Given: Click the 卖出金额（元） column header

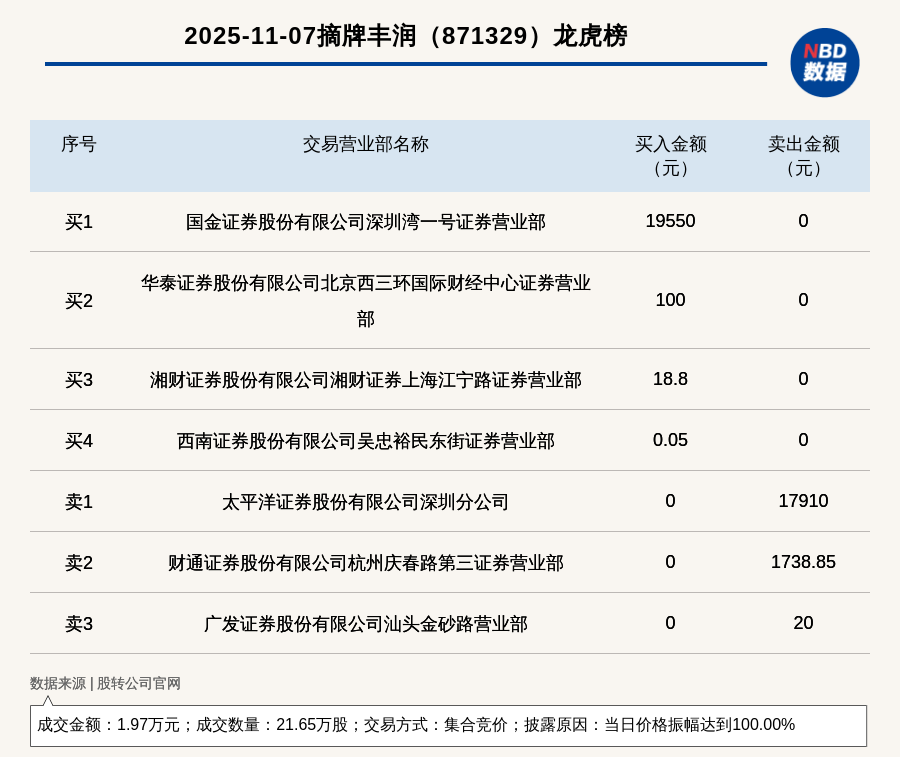Looking at the screenshot, I should coord(803,156).
